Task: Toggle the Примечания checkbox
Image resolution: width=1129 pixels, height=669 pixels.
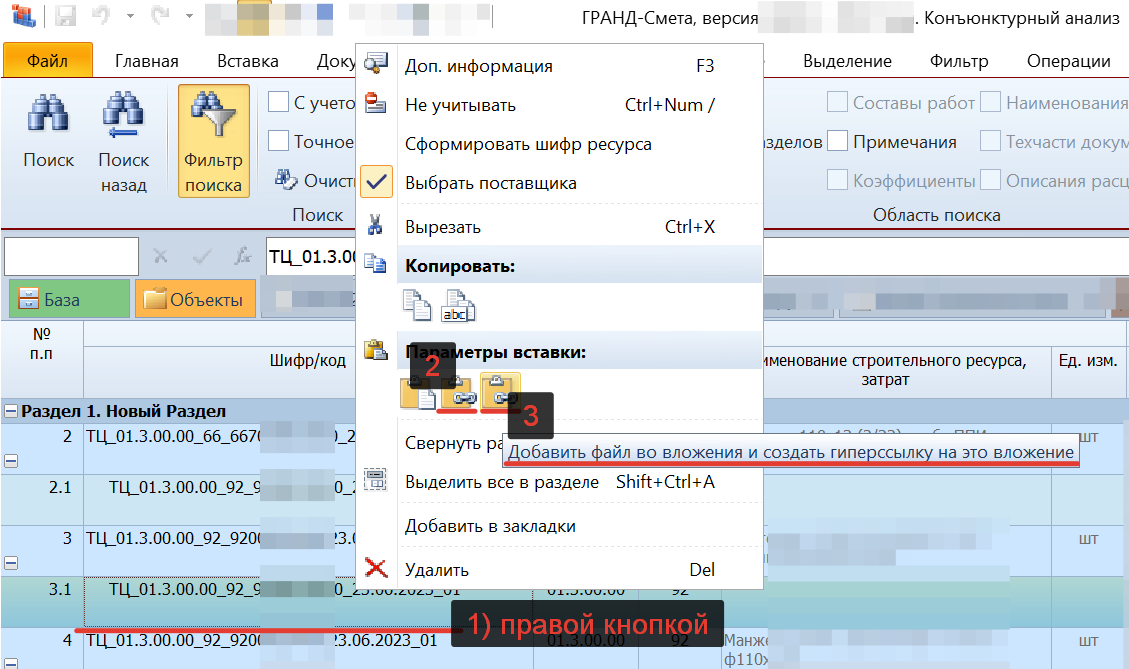Action: click(837, 140)
